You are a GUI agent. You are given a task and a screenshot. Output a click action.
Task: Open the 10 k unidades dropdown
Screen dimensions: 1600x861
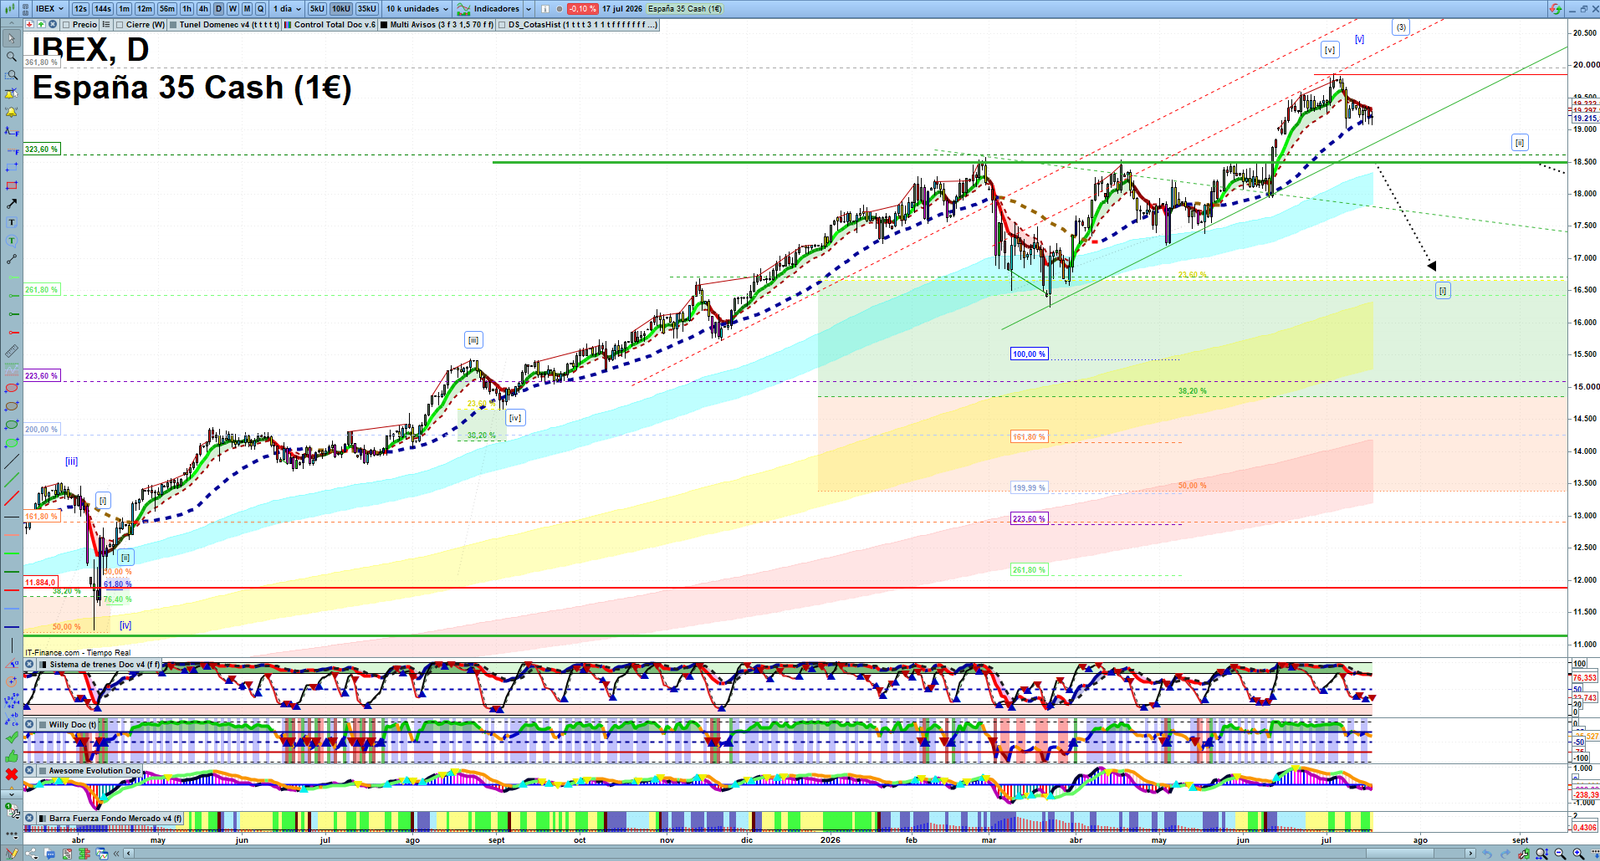click(417, 9)
